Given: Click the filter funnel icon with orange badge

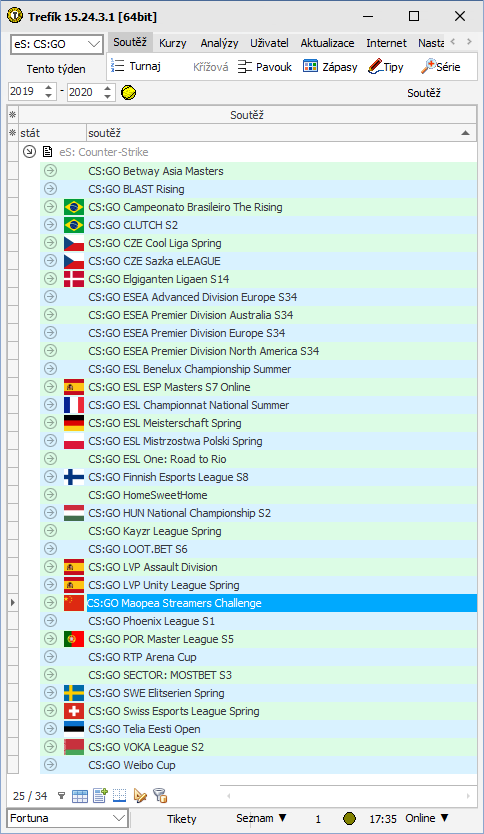Looking at the screenshot, I should (x=160, y=795).
